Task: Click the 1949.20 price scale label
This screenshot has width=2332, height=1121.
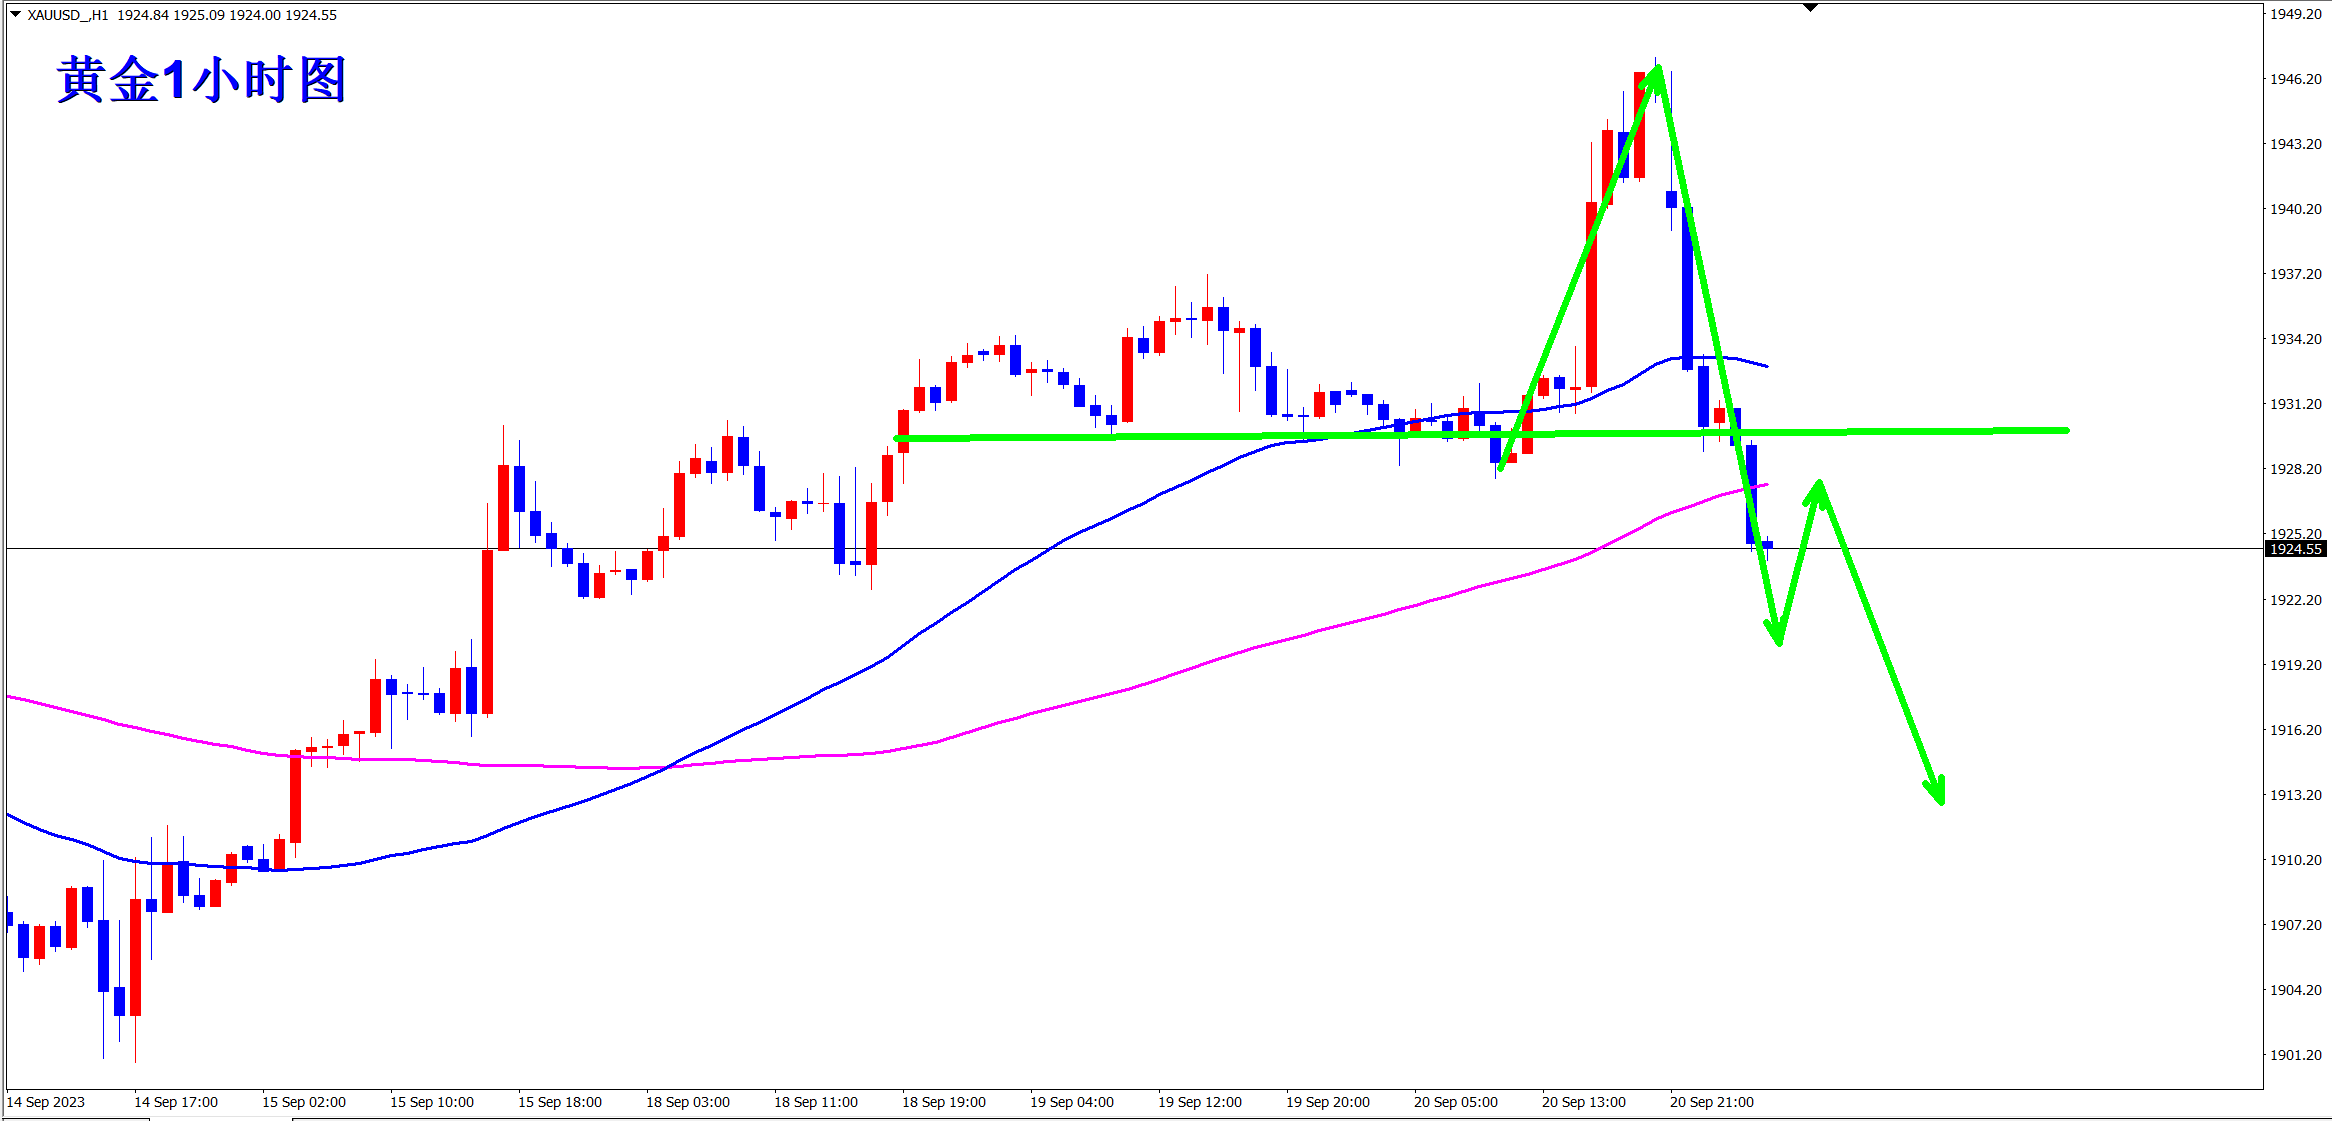Action: (x=2295, y=14)
